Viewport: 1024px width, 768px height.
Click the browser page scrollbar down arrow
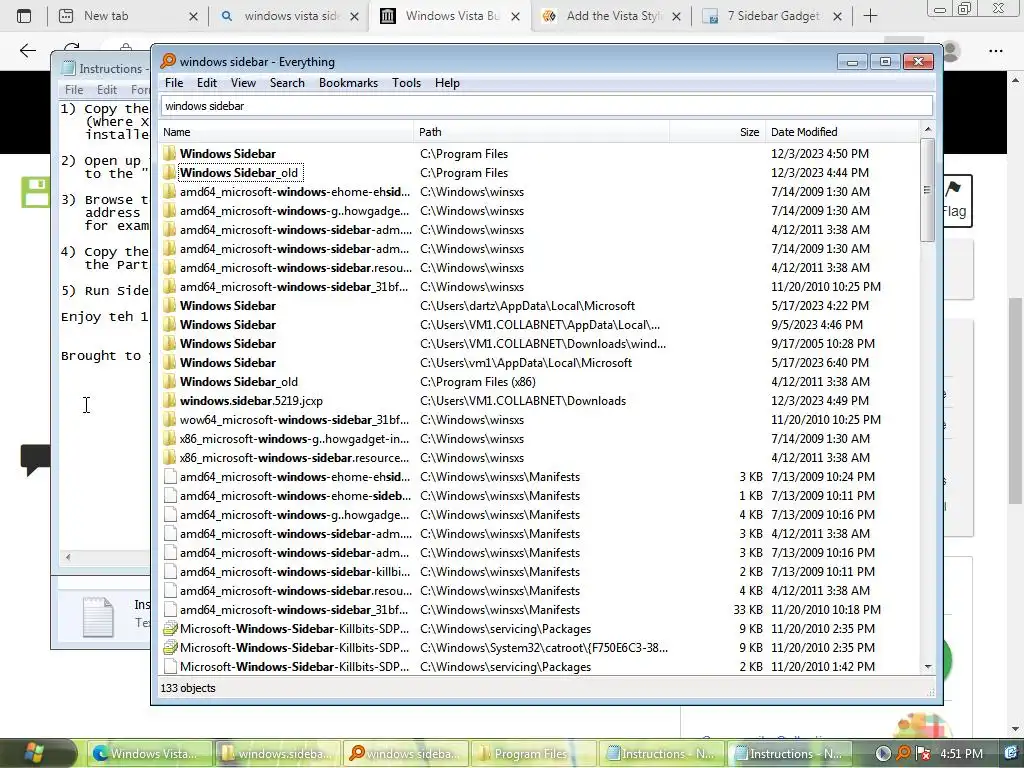click(1015, 729)
